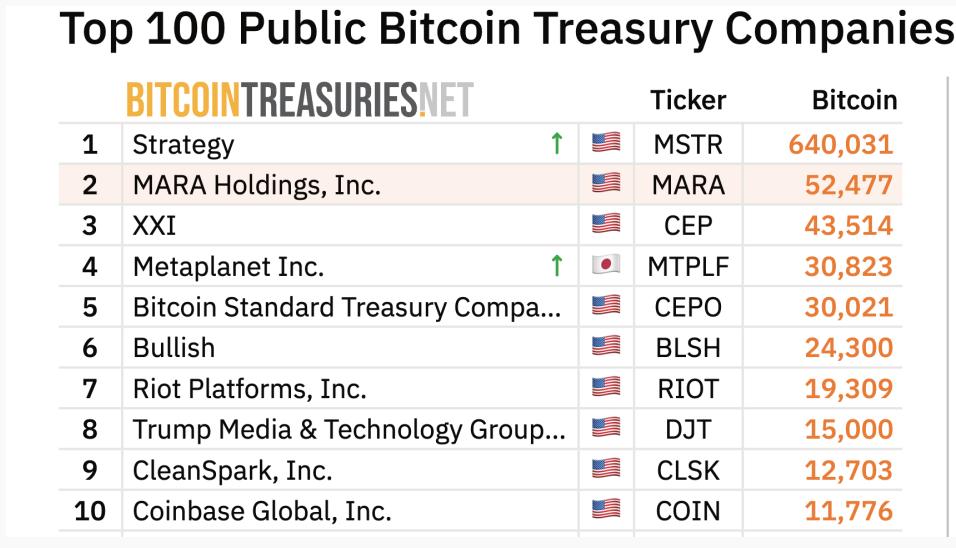The height and width of the screenshot is (548, 956).
Task: Open Riot Platforms, Inc. entry
Action: pyautogui.click(x=249, y=389)
